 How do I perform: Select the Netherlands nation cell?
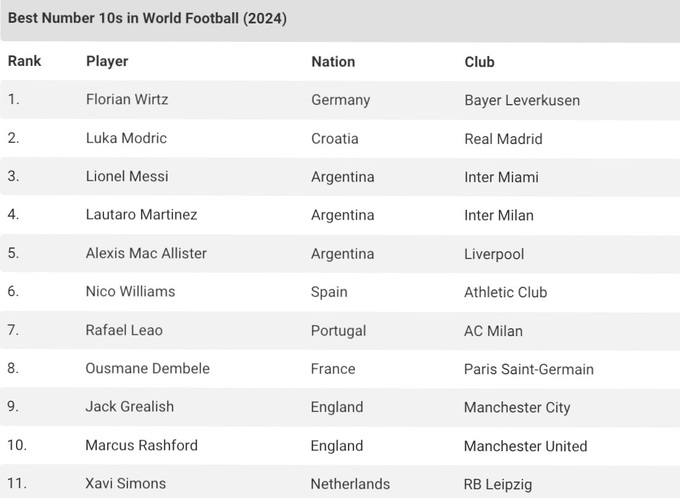point(350,484)
